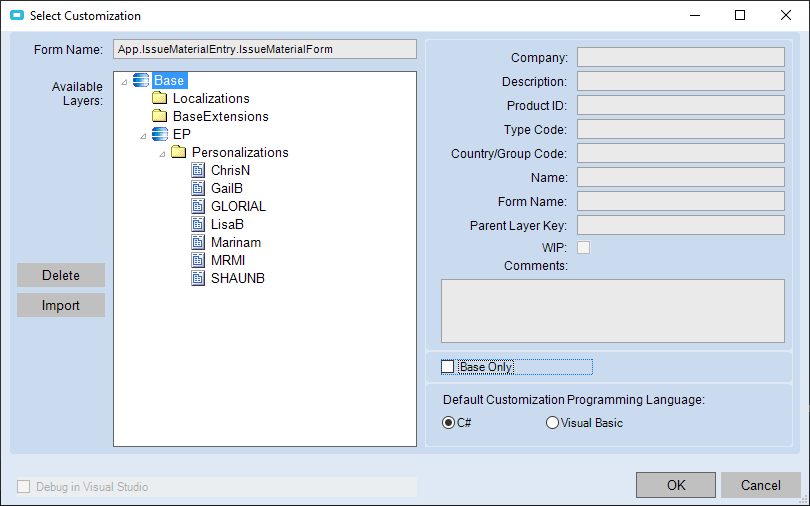Click the Base layer database icon

point(140,80)
